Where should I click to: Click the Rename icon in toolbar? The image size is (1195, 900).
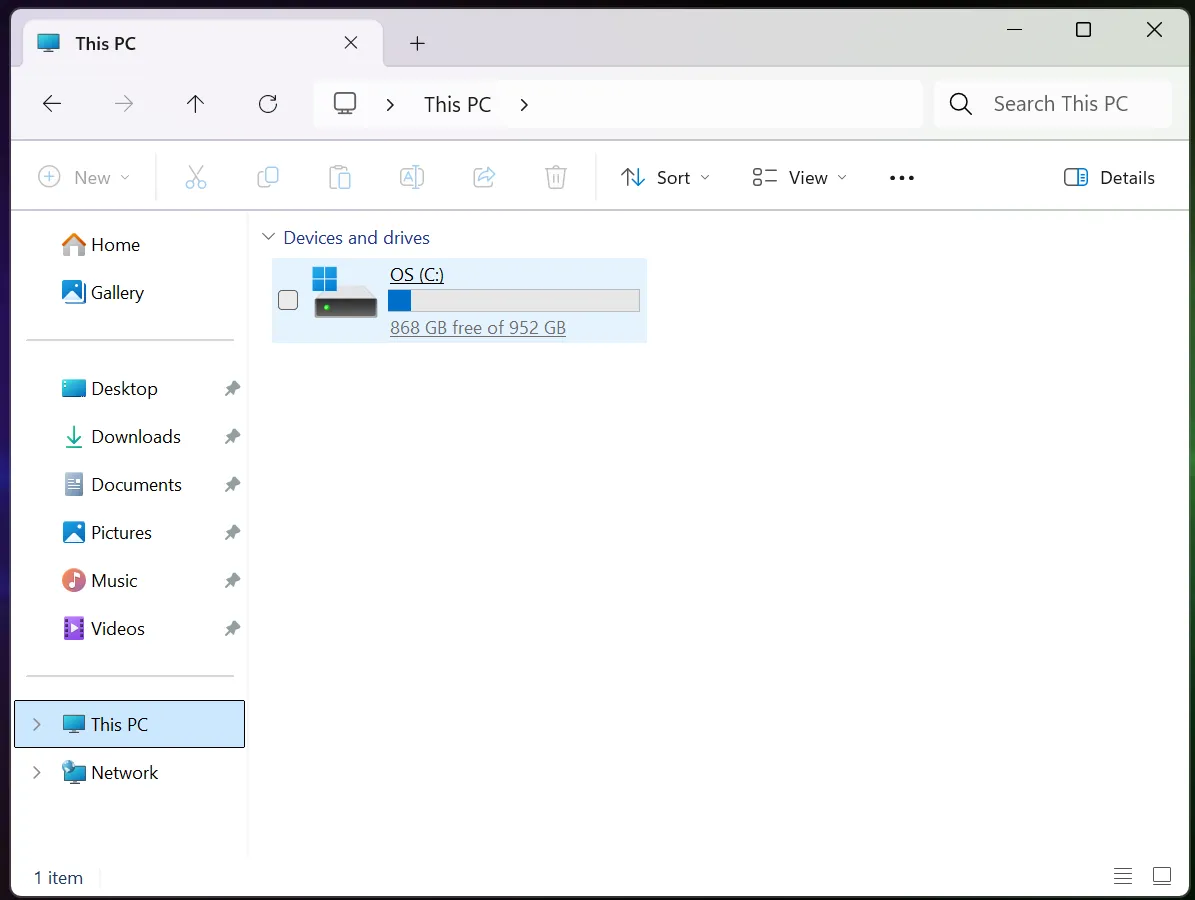[x=412, y=178]
